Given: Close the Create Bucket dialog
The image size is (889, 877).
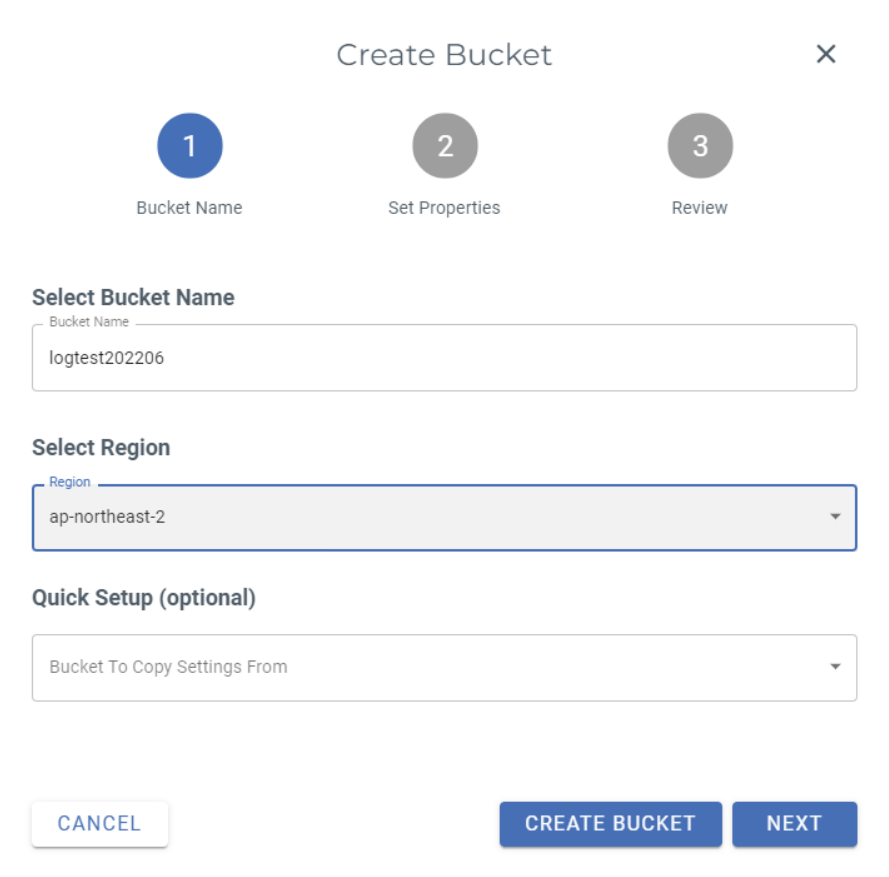Looking at the screenshot, I should coord(826,54).
